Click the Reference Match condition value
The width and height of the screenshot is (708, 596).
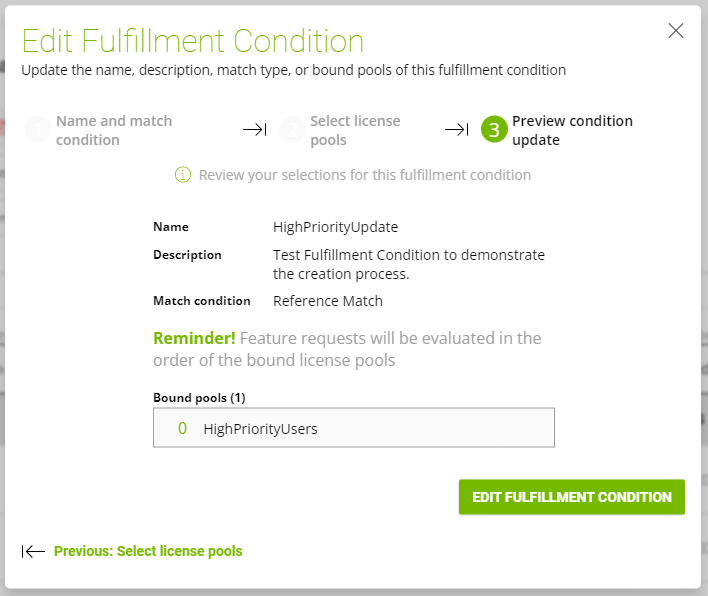328,301
